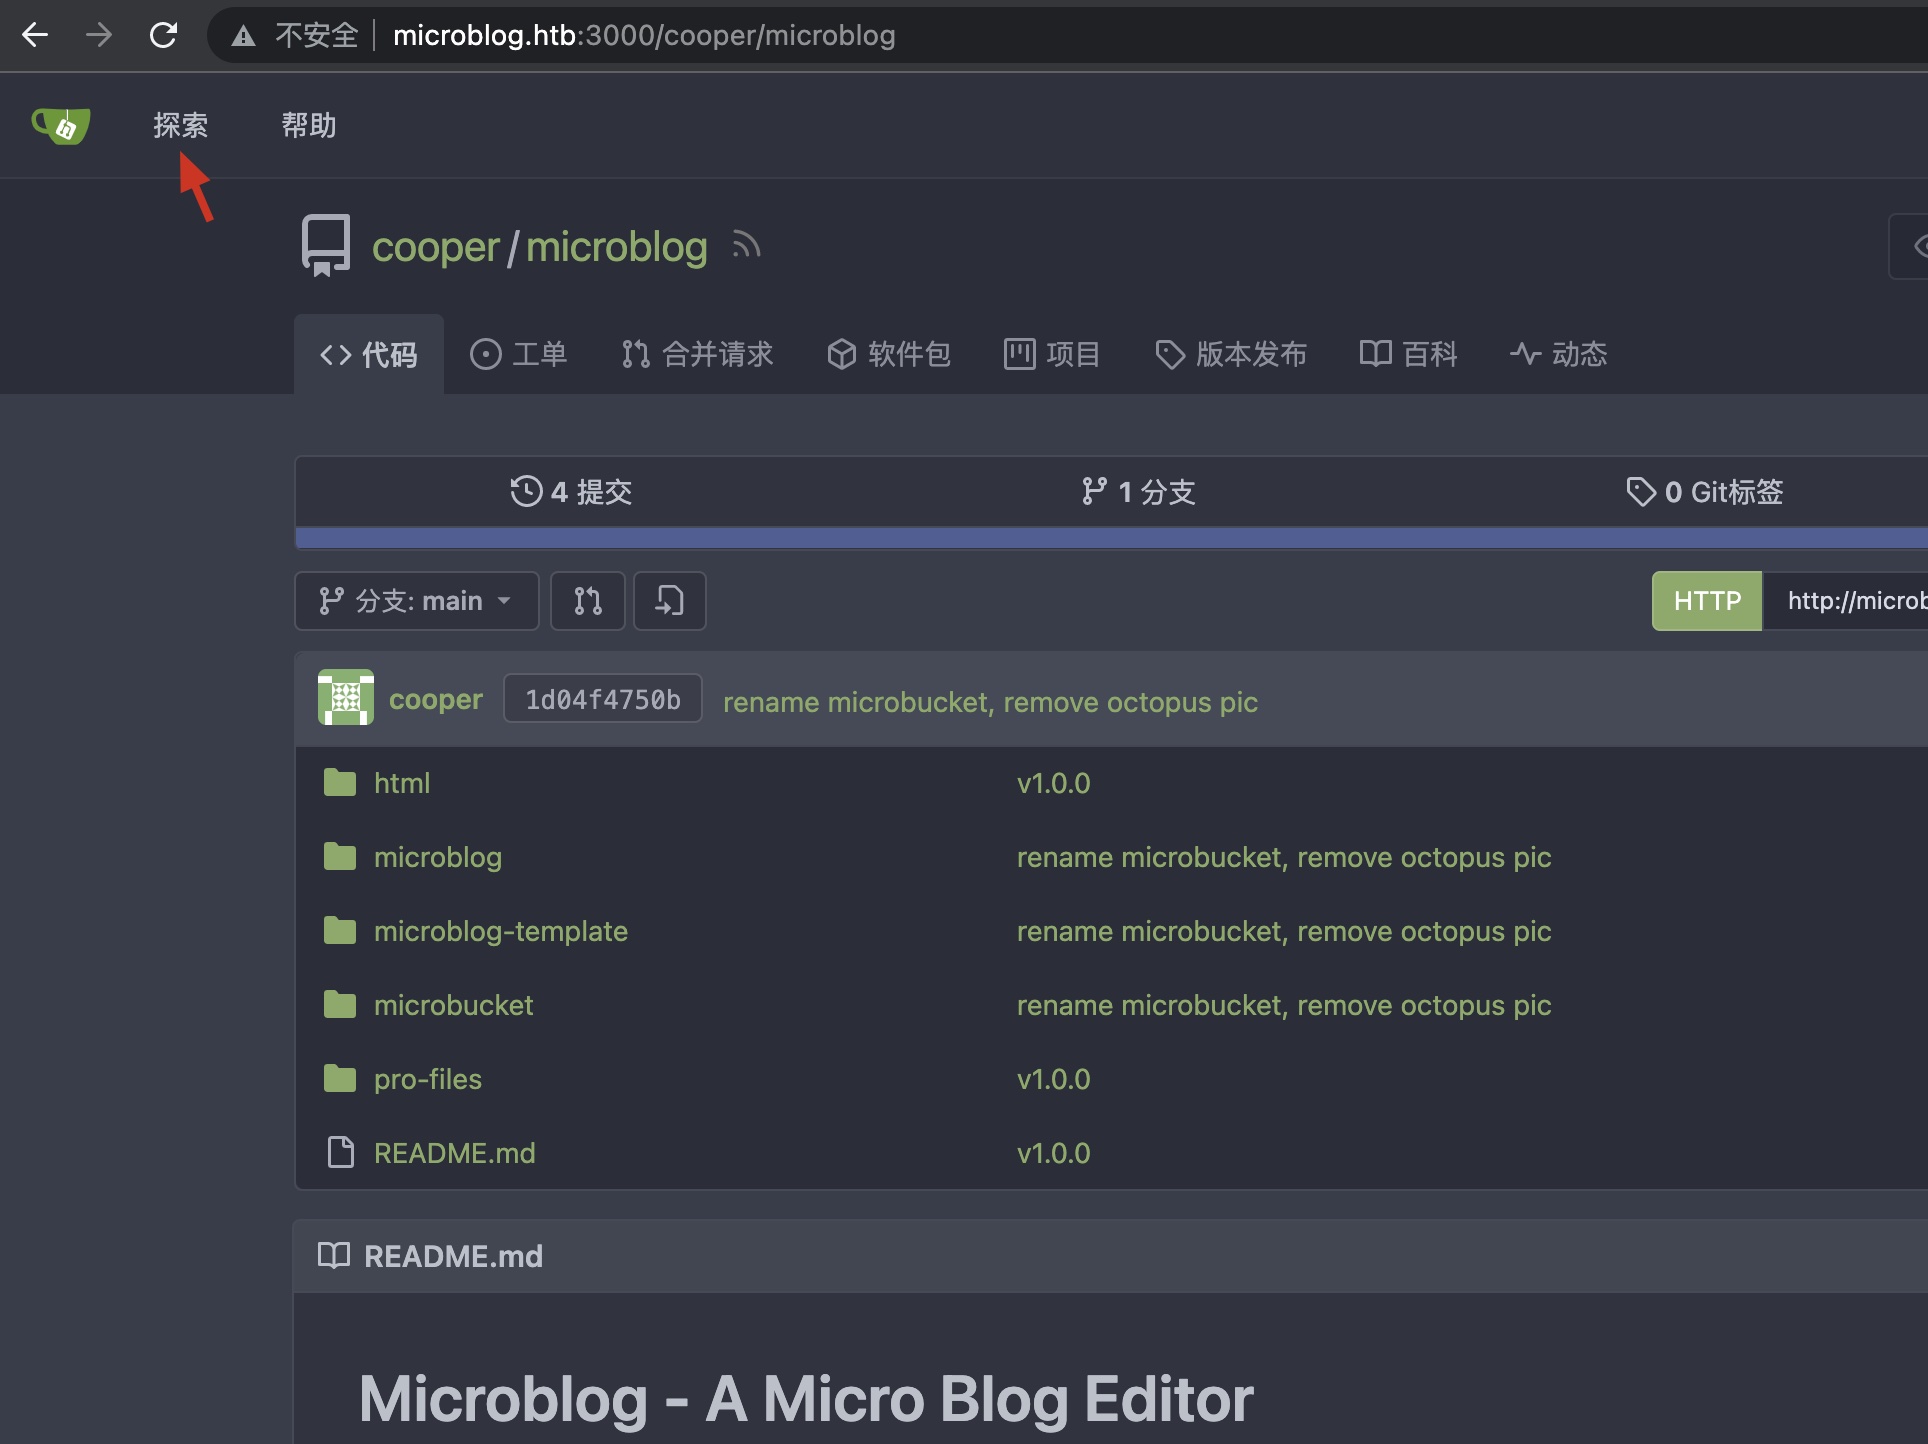The height and width of the screenshot is (1444, 1928).
Task: Click the Gitea teacup logo
Action: [61, 126]
